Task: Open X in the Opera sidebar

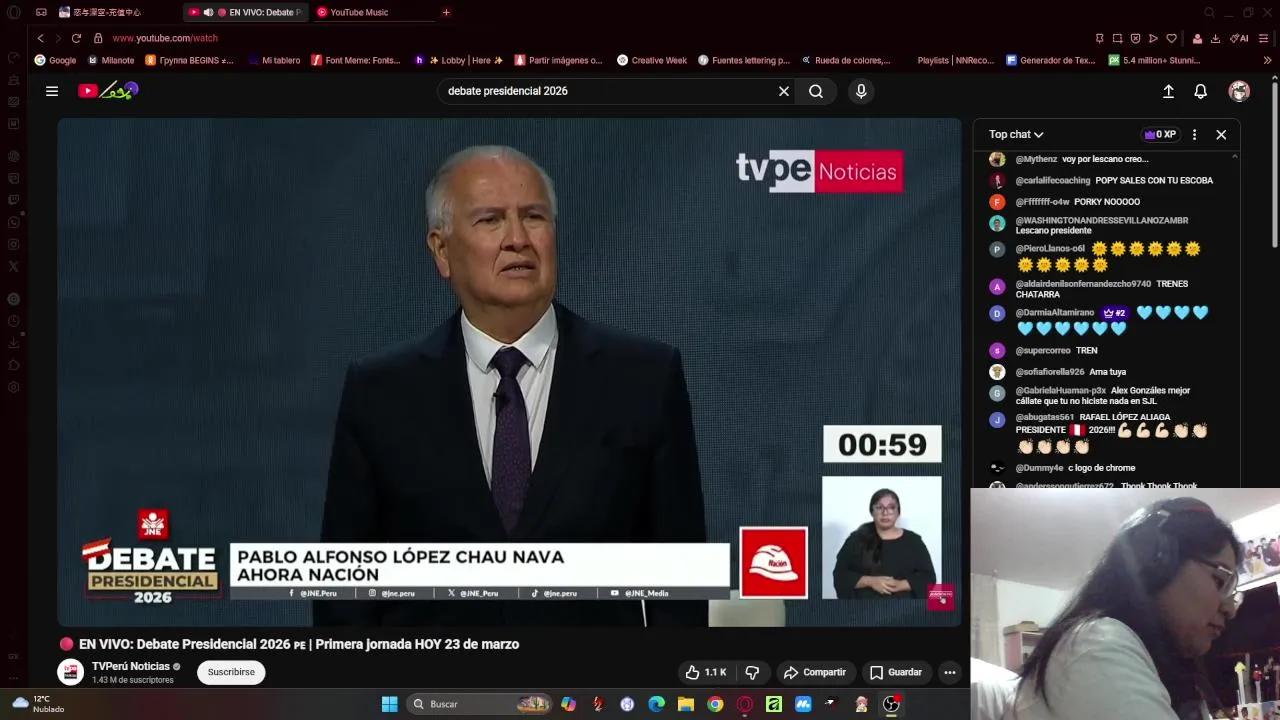Action: pyautogui.click(x=14, y=266)
